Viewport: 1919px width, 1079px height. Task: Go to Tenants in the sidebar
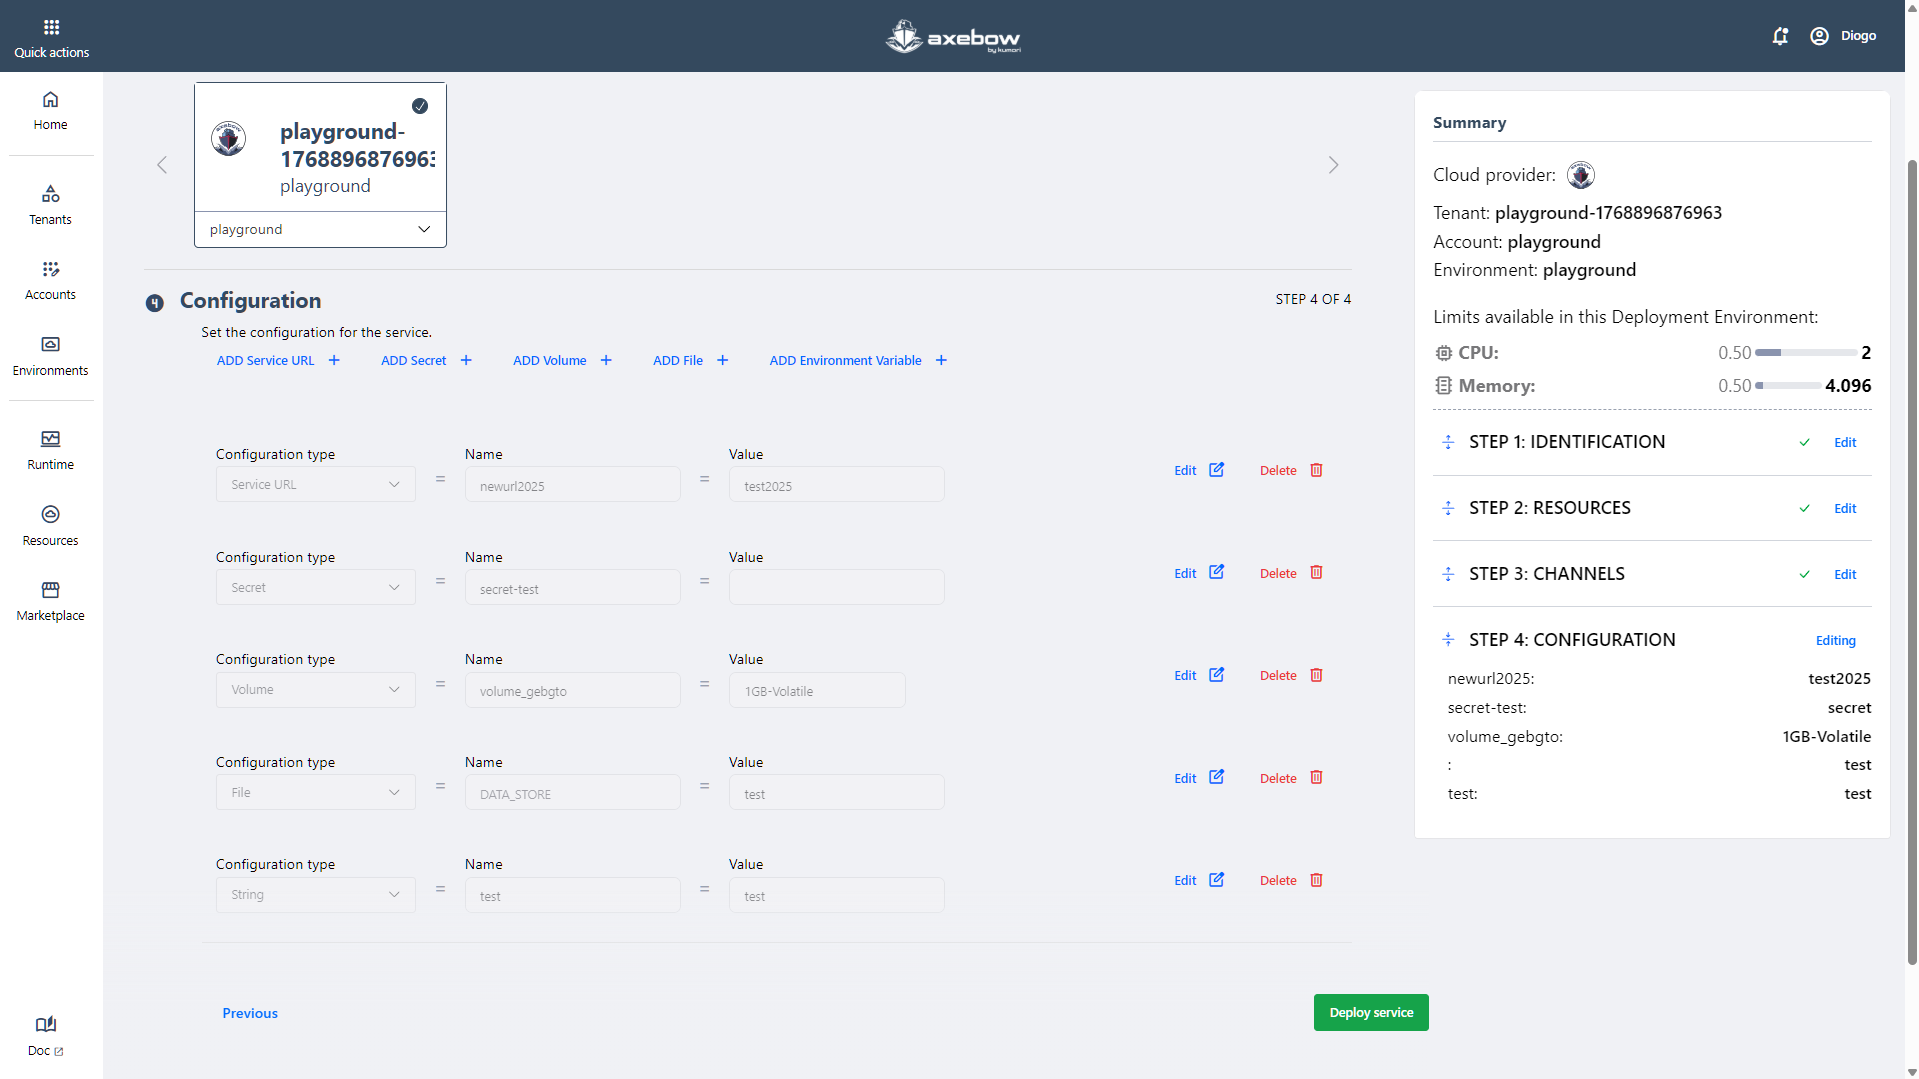pyautogui.click(x=50, y=205)
